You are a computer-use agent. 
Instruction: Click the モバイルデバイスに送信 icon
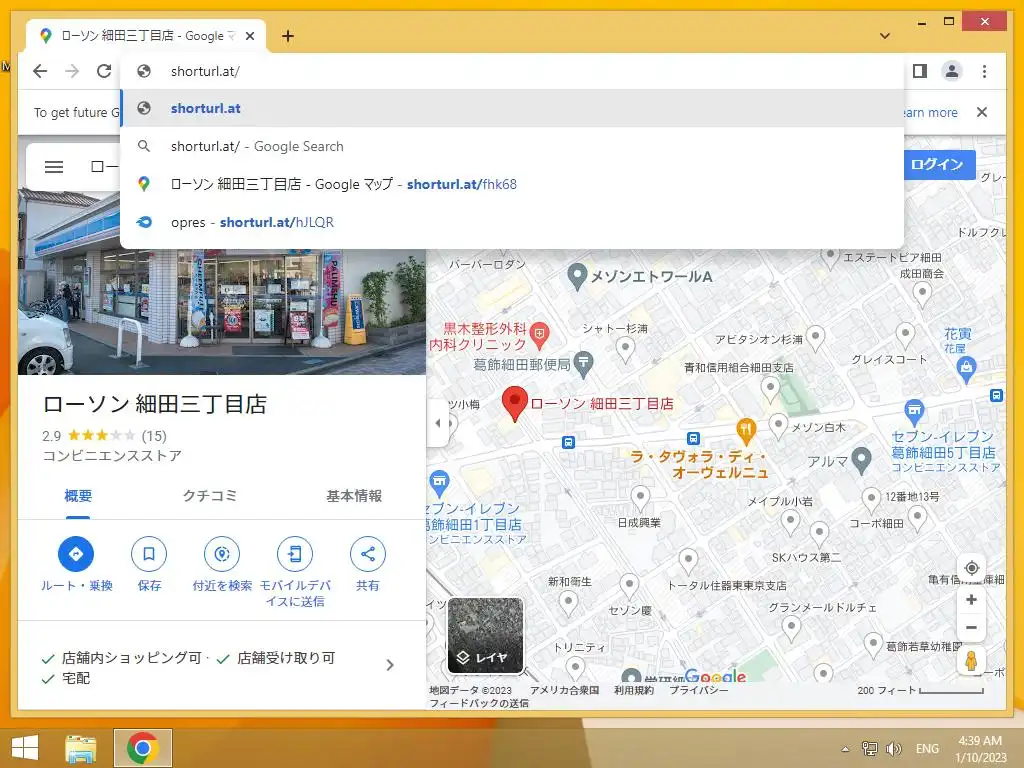(295, 554)
